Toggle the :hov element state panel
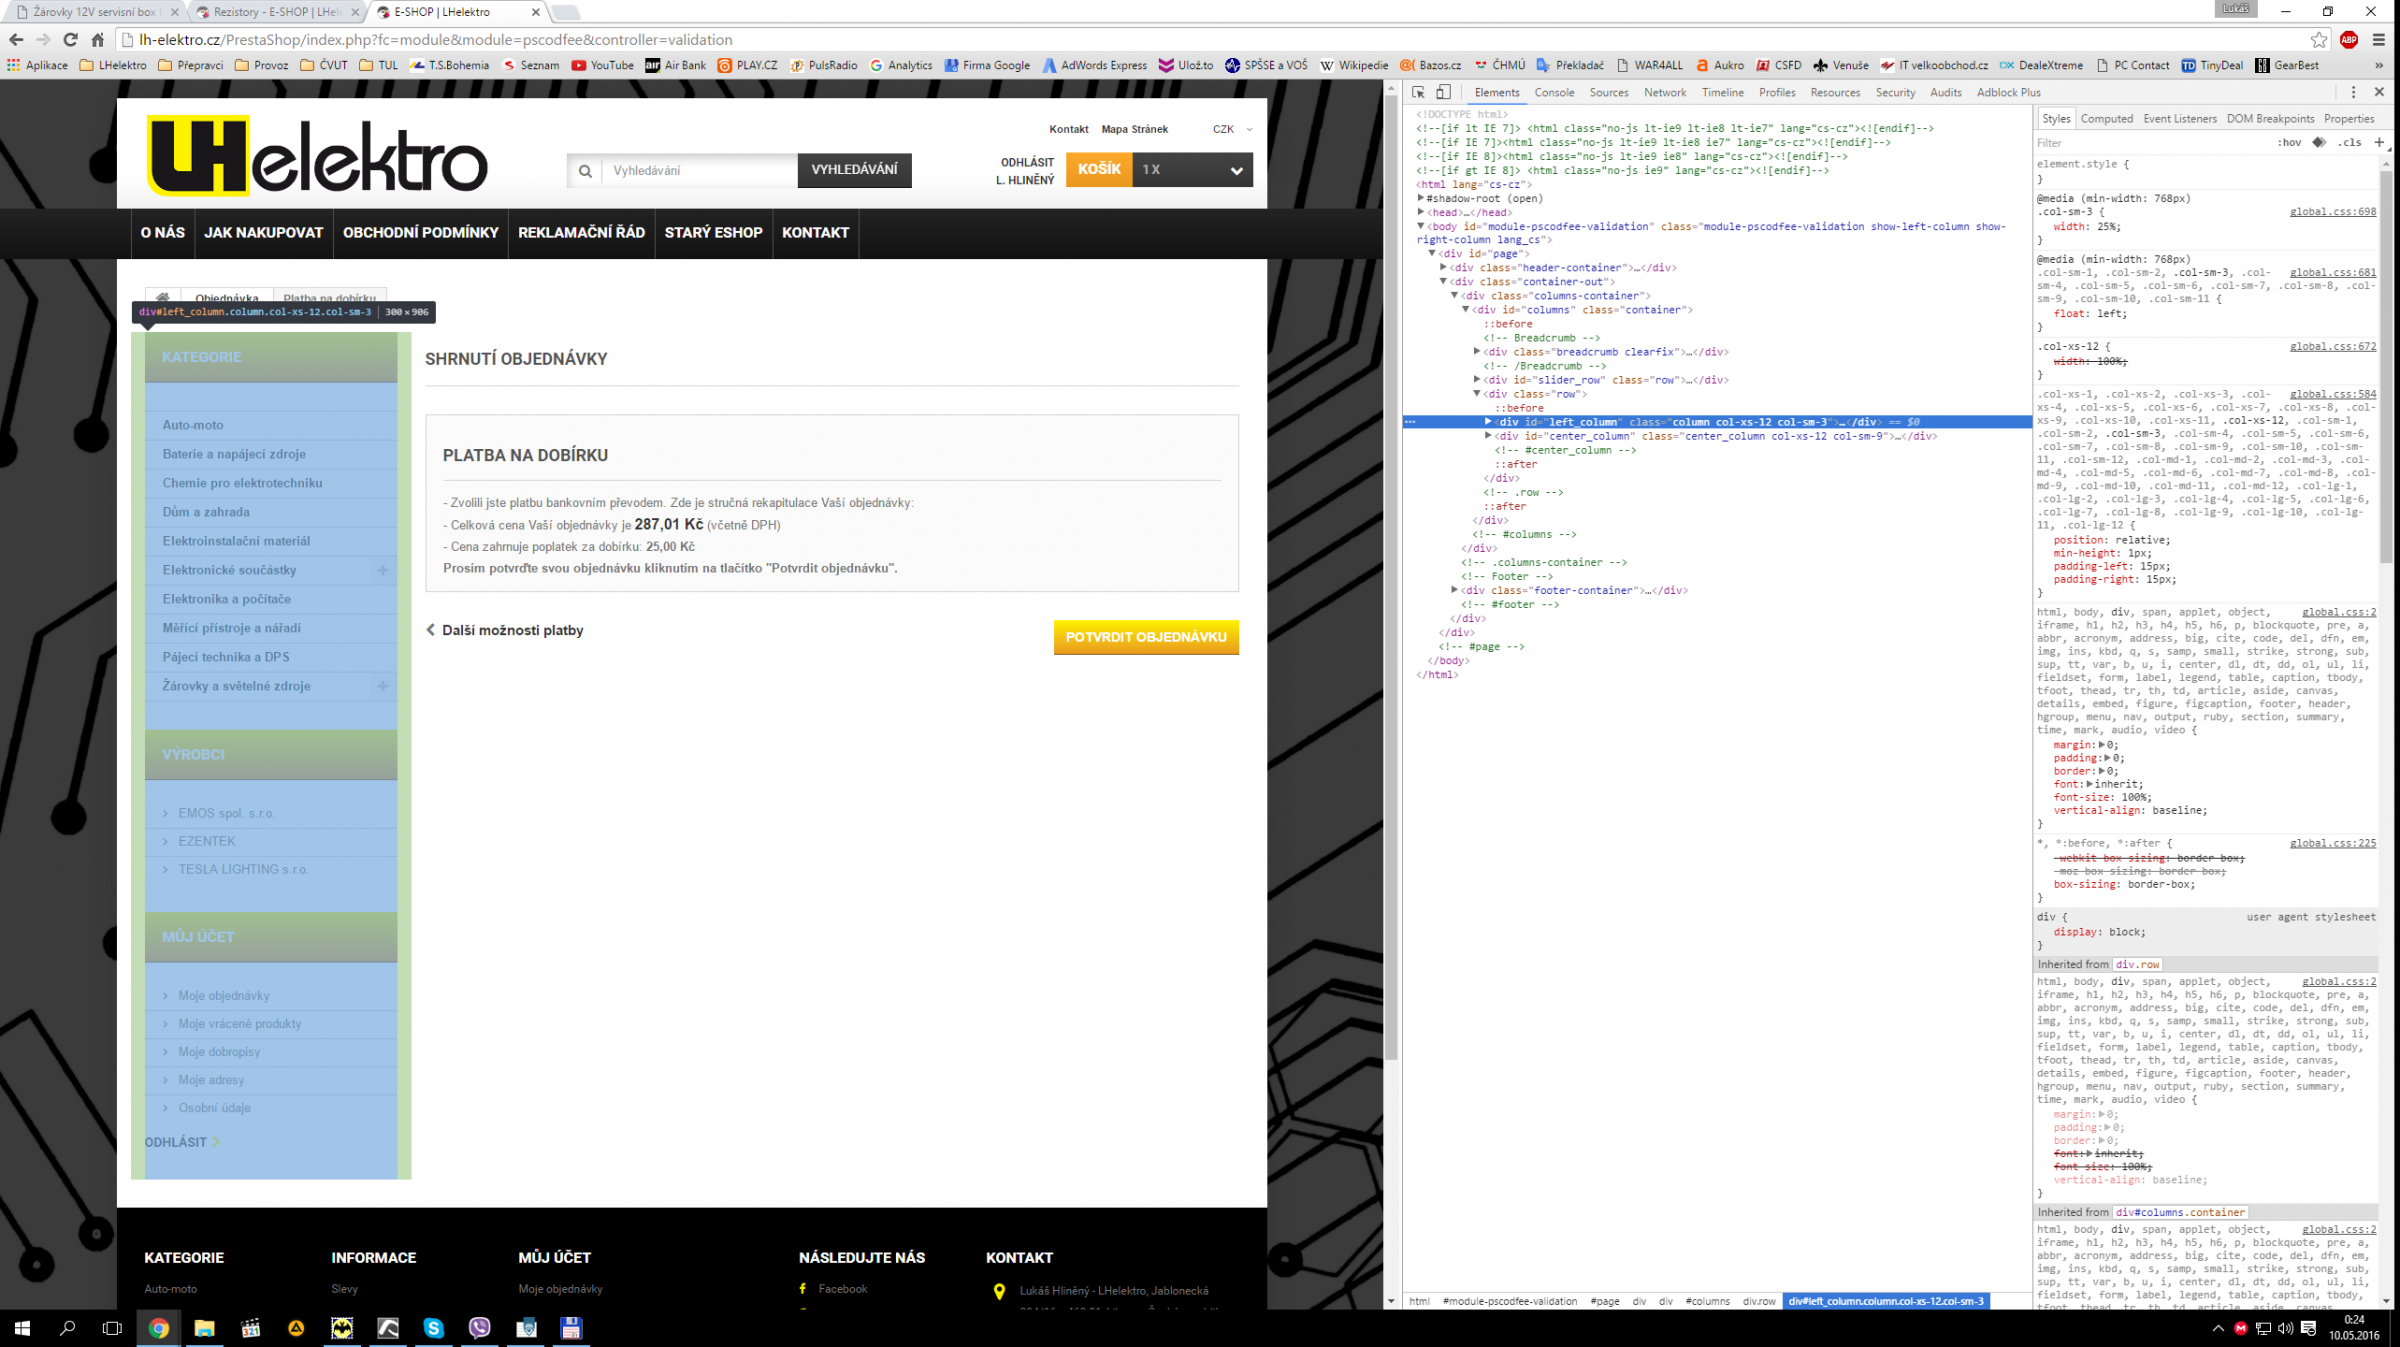 click(x=2289, y=142)
